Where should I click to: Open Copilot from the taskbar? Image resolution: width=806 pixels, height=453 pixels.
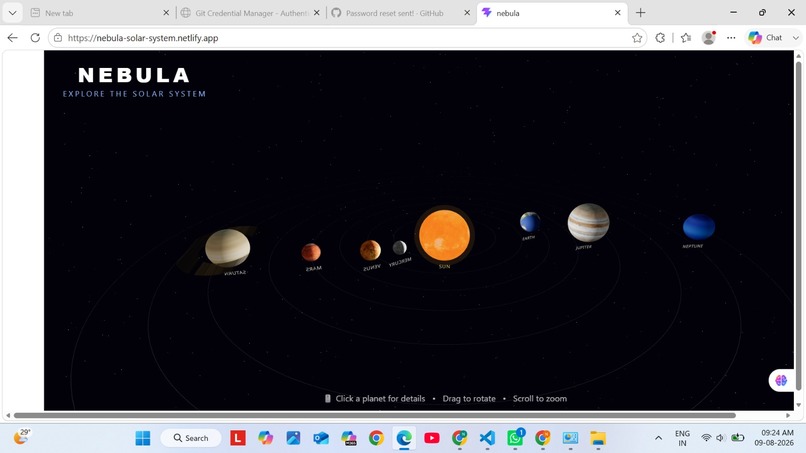coord(265,438)
